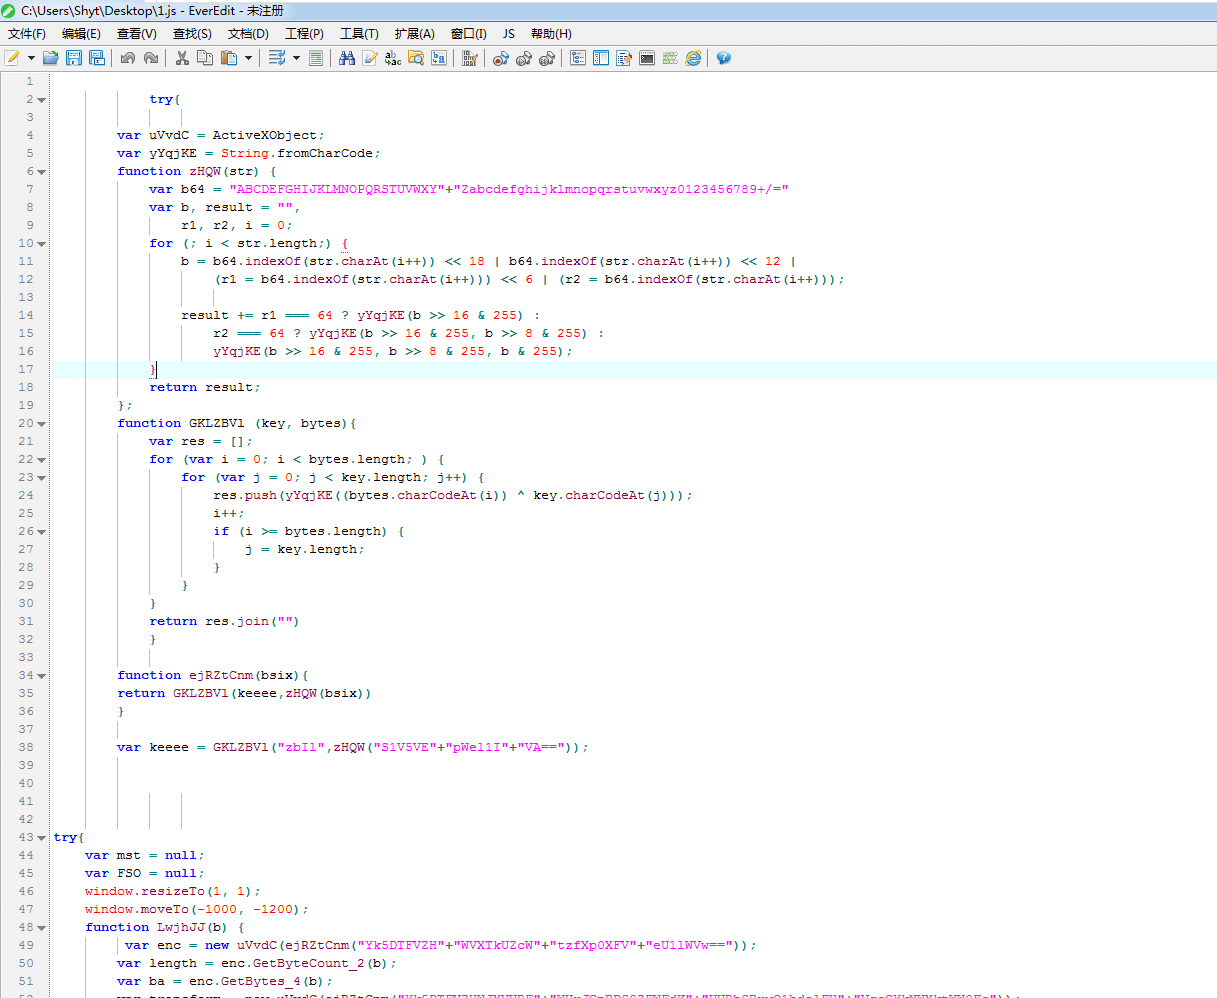Viewport: 1217px width, 998px height.
Task: Create a new document via toolbar icon
Action: click(12, 58)
